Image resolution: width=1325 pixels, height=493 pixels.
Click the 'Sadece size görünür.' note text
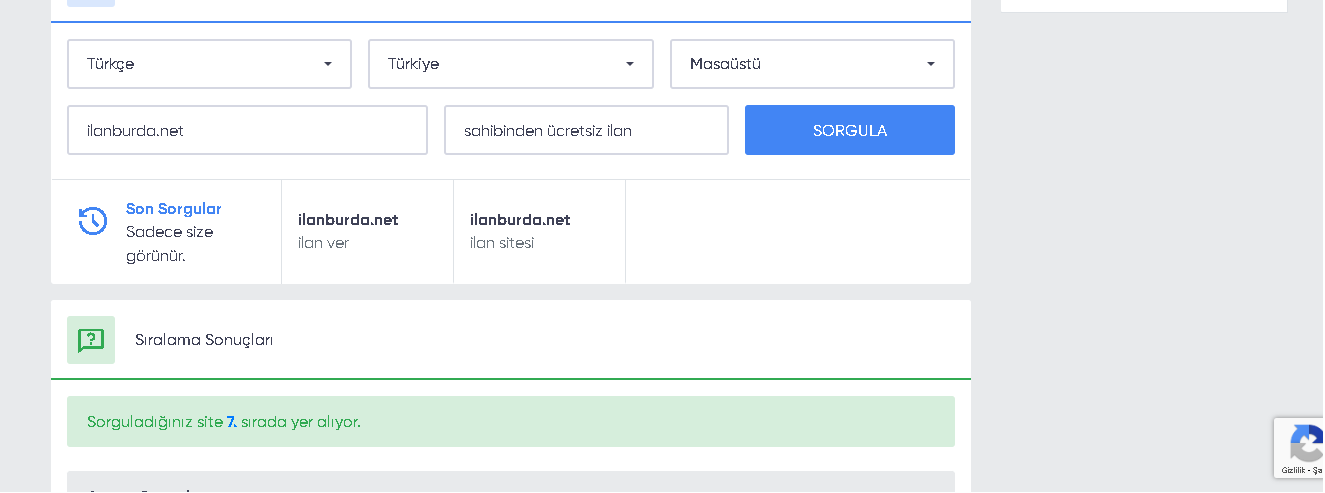[x=170, y=244]
